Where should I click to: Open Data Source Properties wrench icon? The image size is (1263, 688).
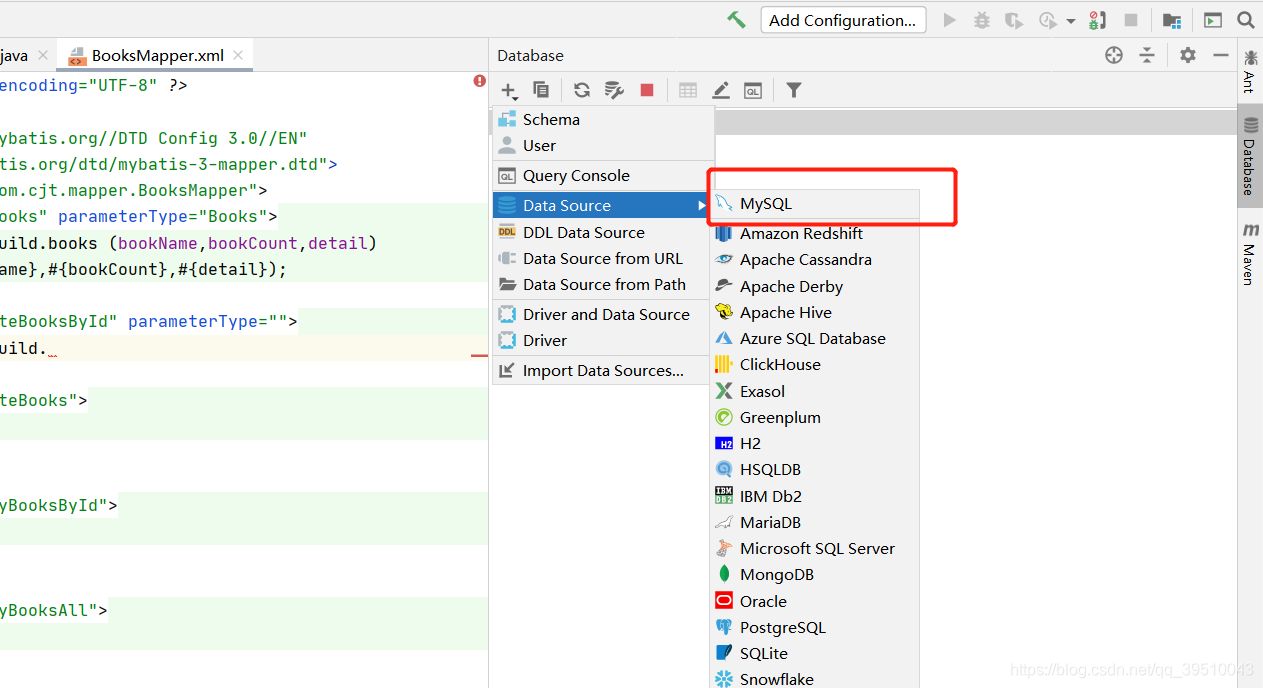point(614,90)
